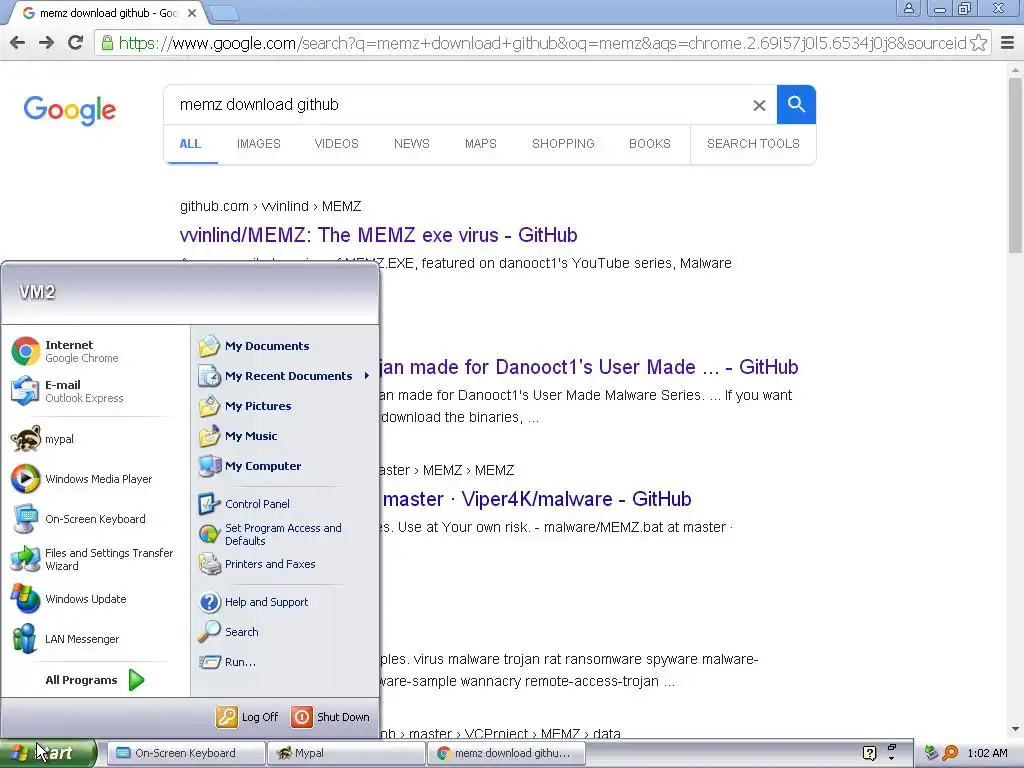Open Danooct1's User Made GitHub result
1024x768 pixels.
[588, 367]
